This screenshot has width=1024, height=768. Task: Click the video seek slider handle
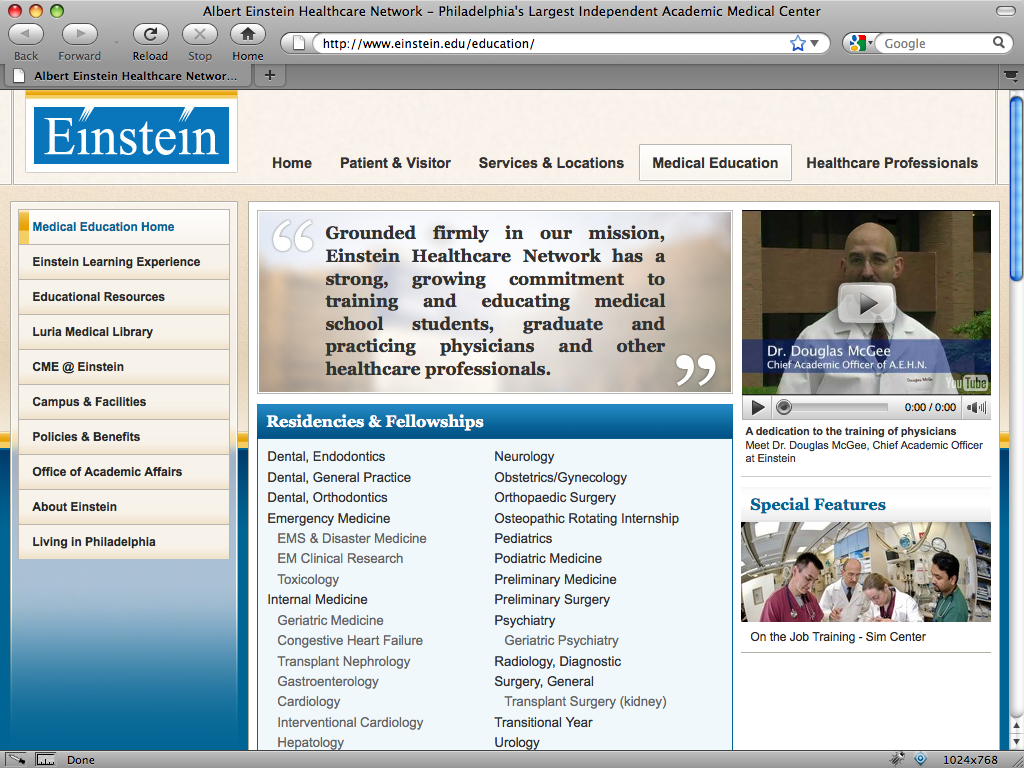coord(784,408)
